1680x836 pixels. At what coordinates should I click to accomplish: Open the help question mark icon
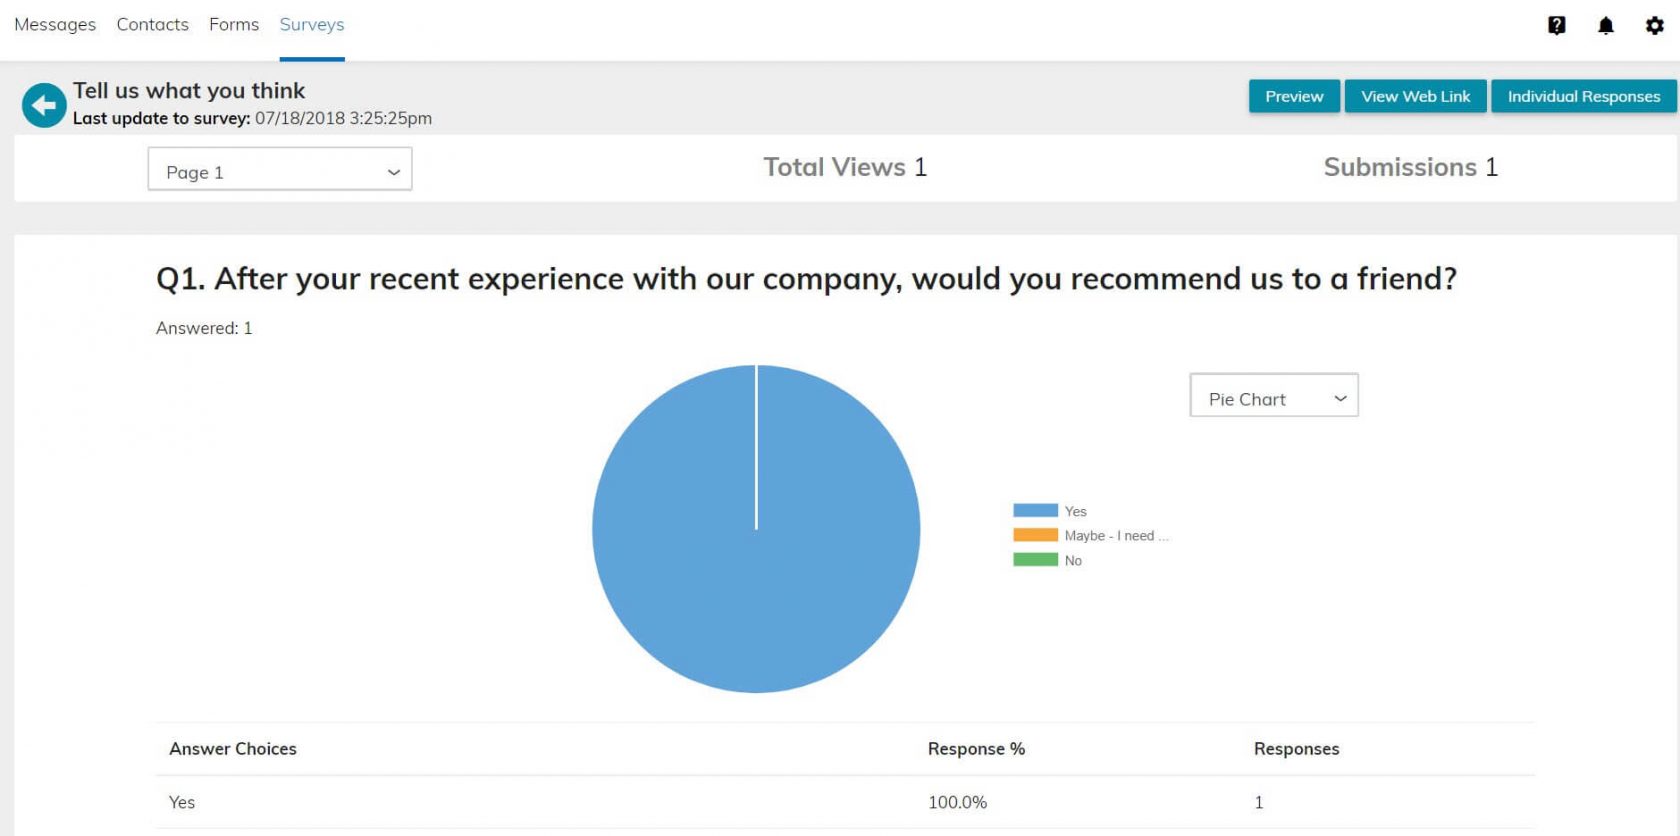[x=1556, y=26]
